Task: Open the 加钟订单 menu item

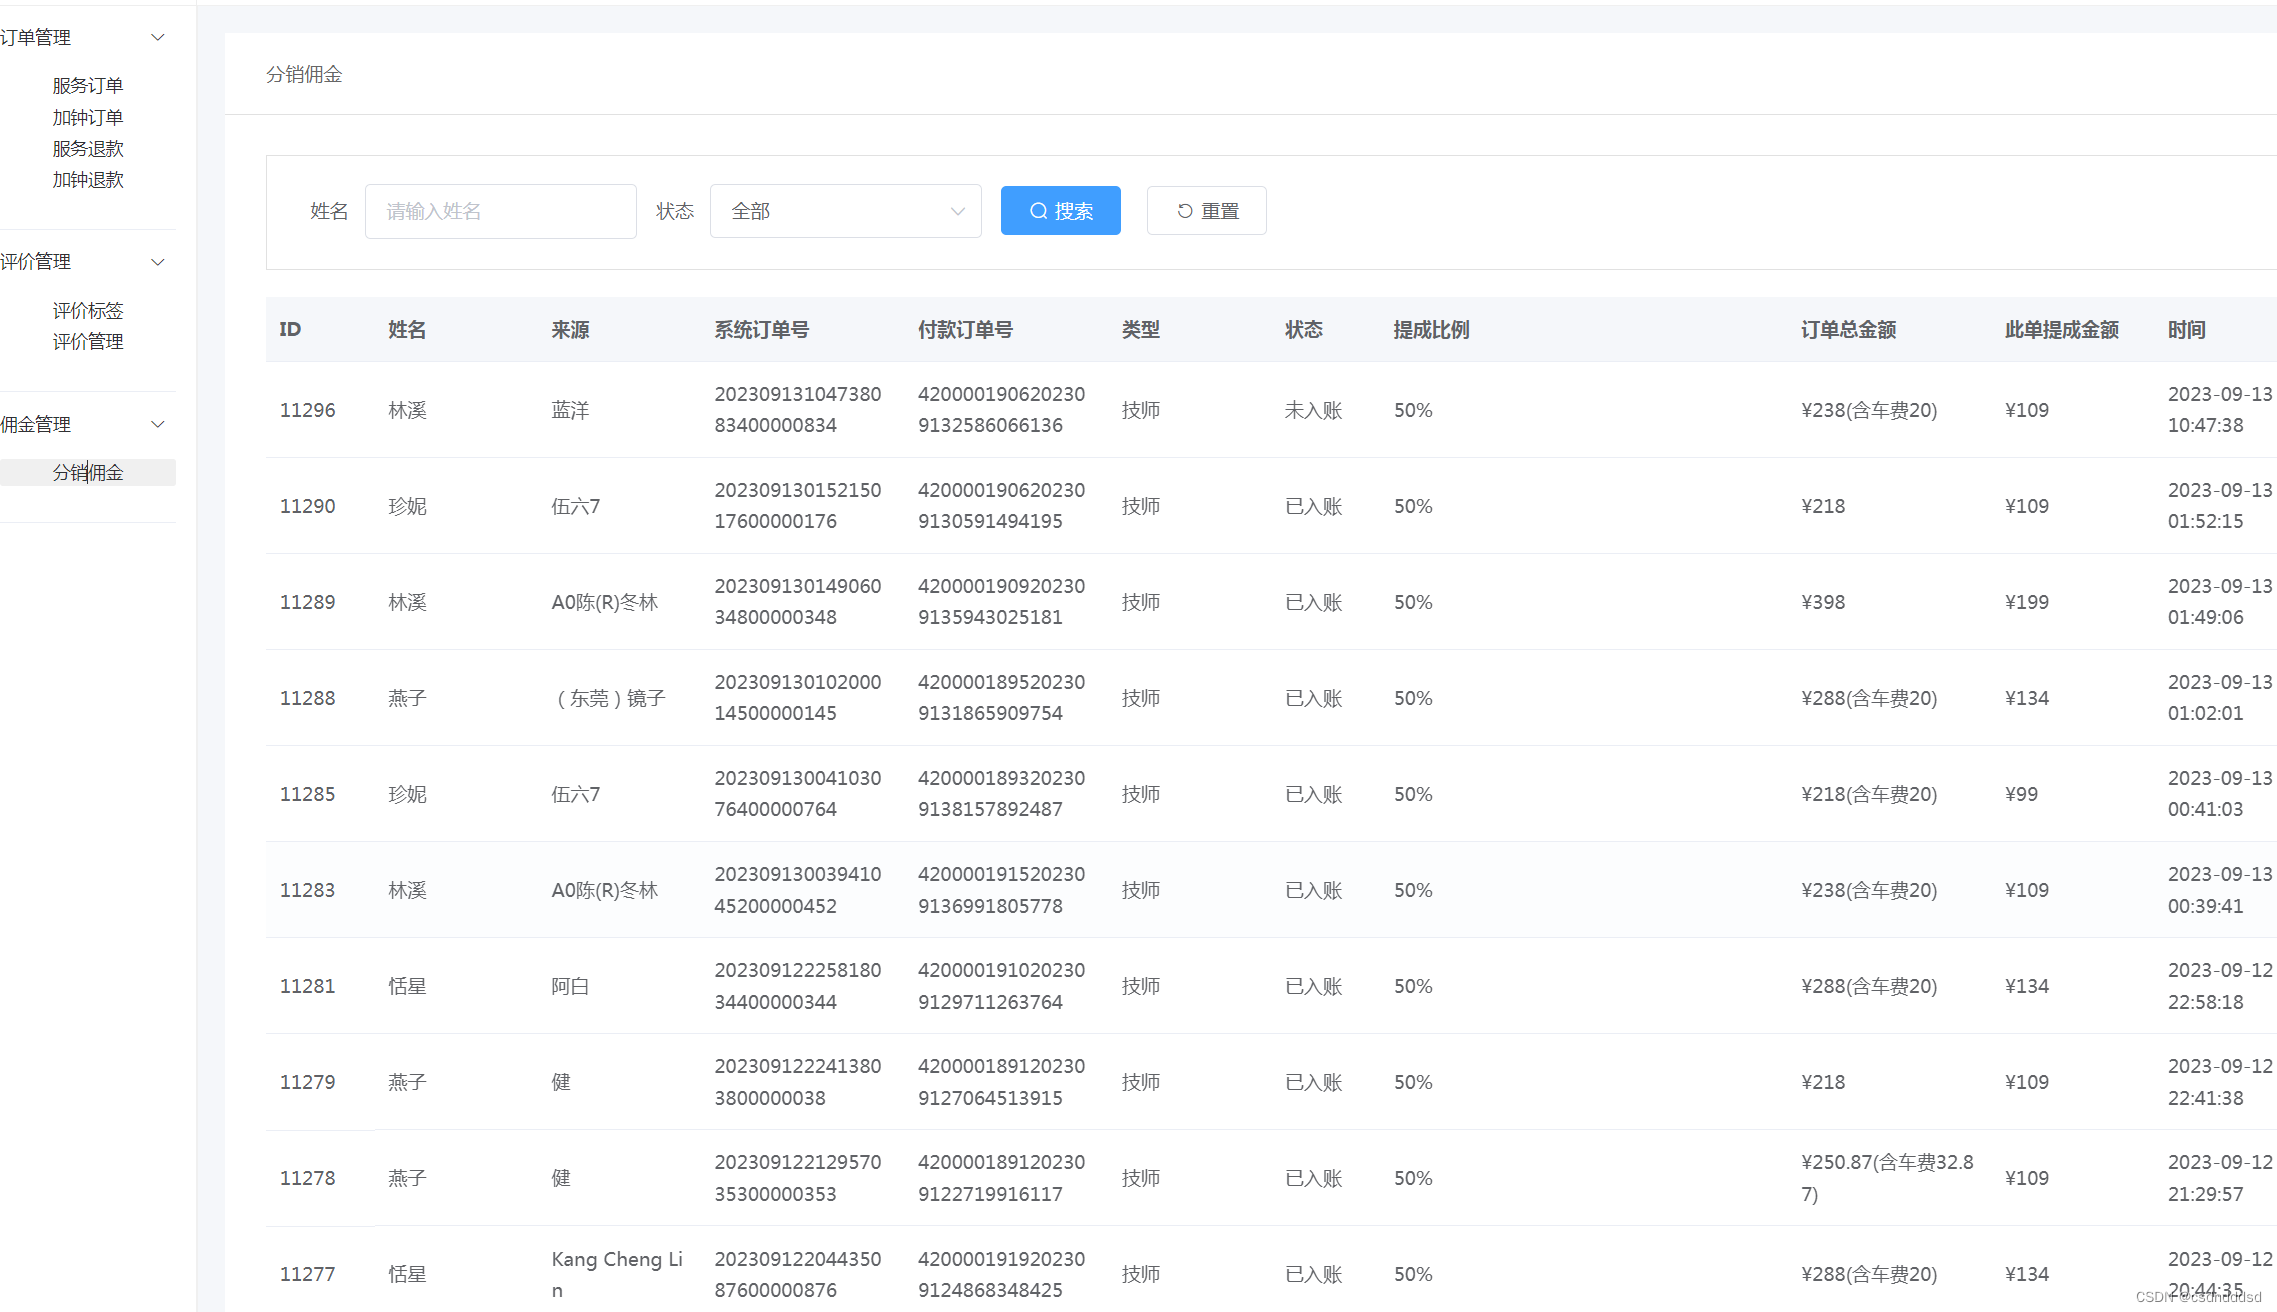Action: click(88, 117)
